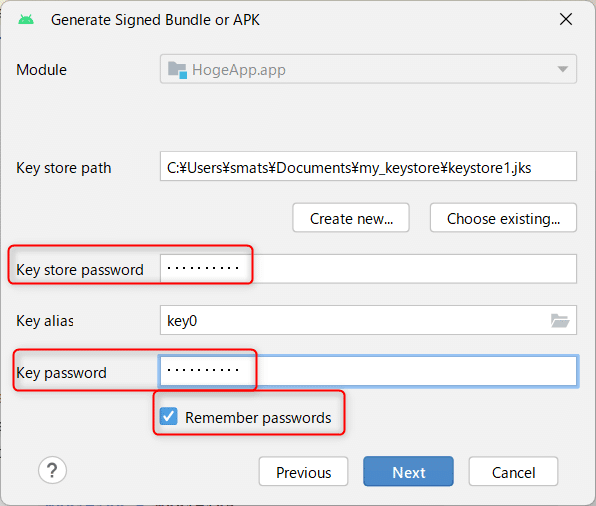596x506 pixels.
Task: Click Create new... keystore button
Action: [351, 218]
